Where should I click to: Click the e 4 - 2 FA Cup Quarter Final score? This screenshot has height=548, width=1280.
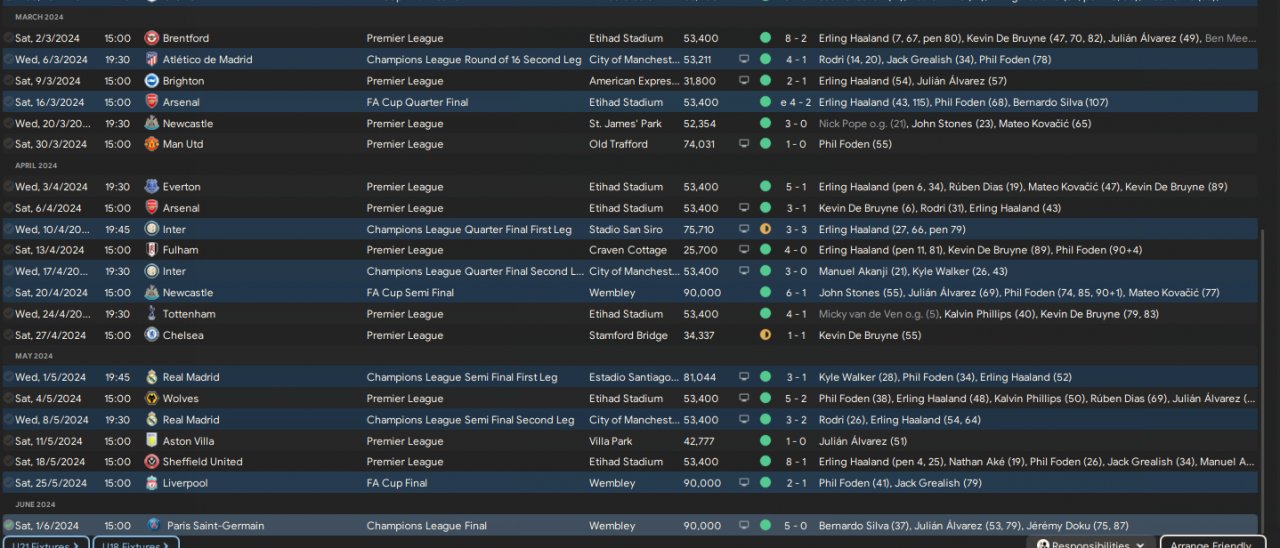point(796,102)
